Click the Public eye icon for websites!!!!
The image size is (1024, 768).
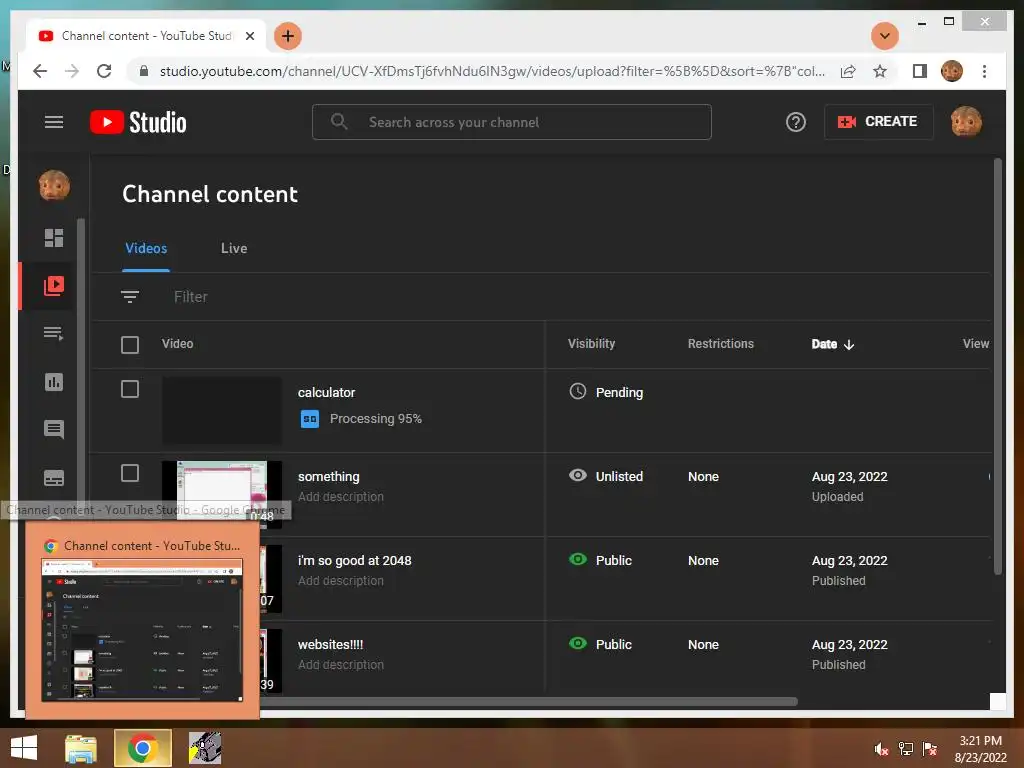coord(578,643)
